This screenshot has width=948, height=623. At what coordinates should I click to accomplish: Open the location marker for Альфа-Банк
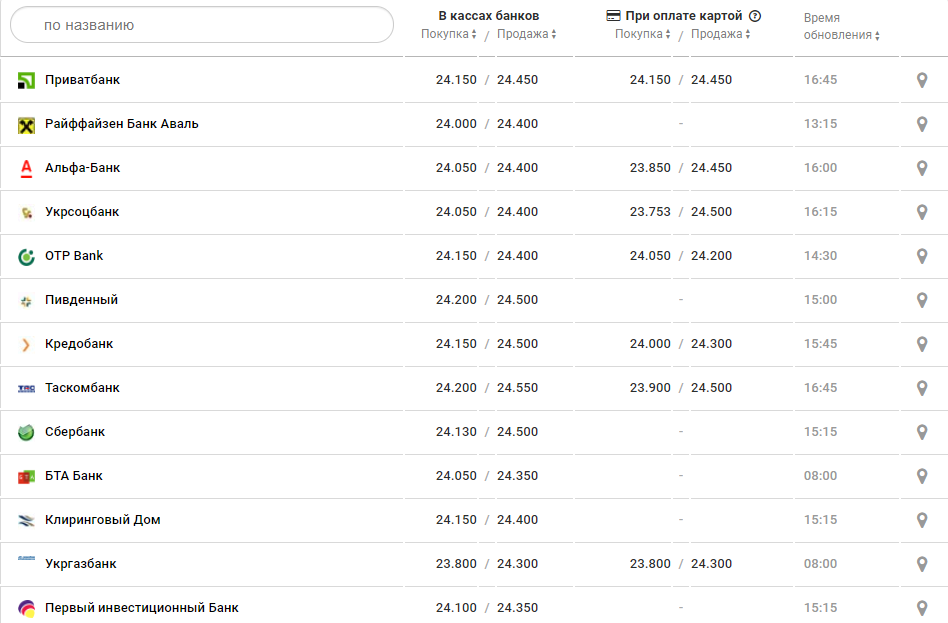922,168
